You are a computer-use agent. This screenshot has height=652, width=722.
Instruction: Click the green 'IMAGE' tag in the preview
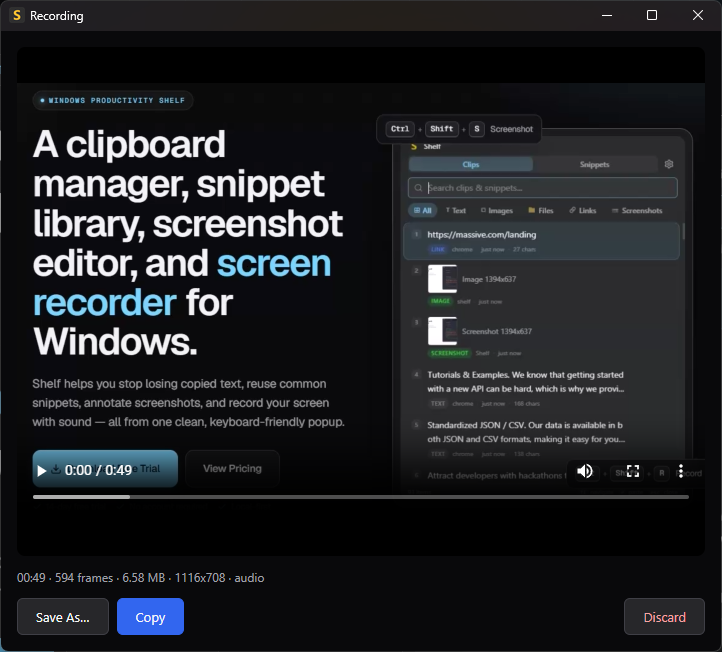coord(440,301)
